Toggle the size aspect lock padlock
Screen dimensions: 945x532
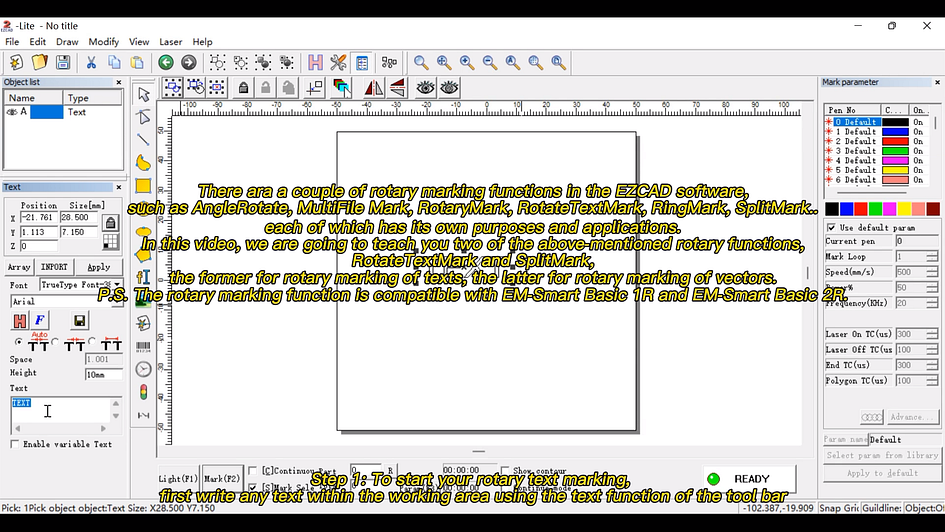(x=110, y=223)
